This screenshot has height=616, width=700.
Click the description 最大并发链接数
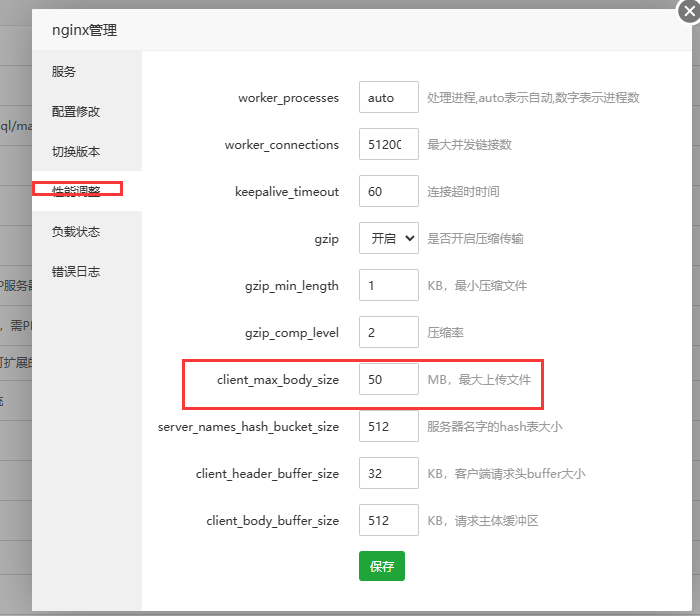[x=469, y=145]
